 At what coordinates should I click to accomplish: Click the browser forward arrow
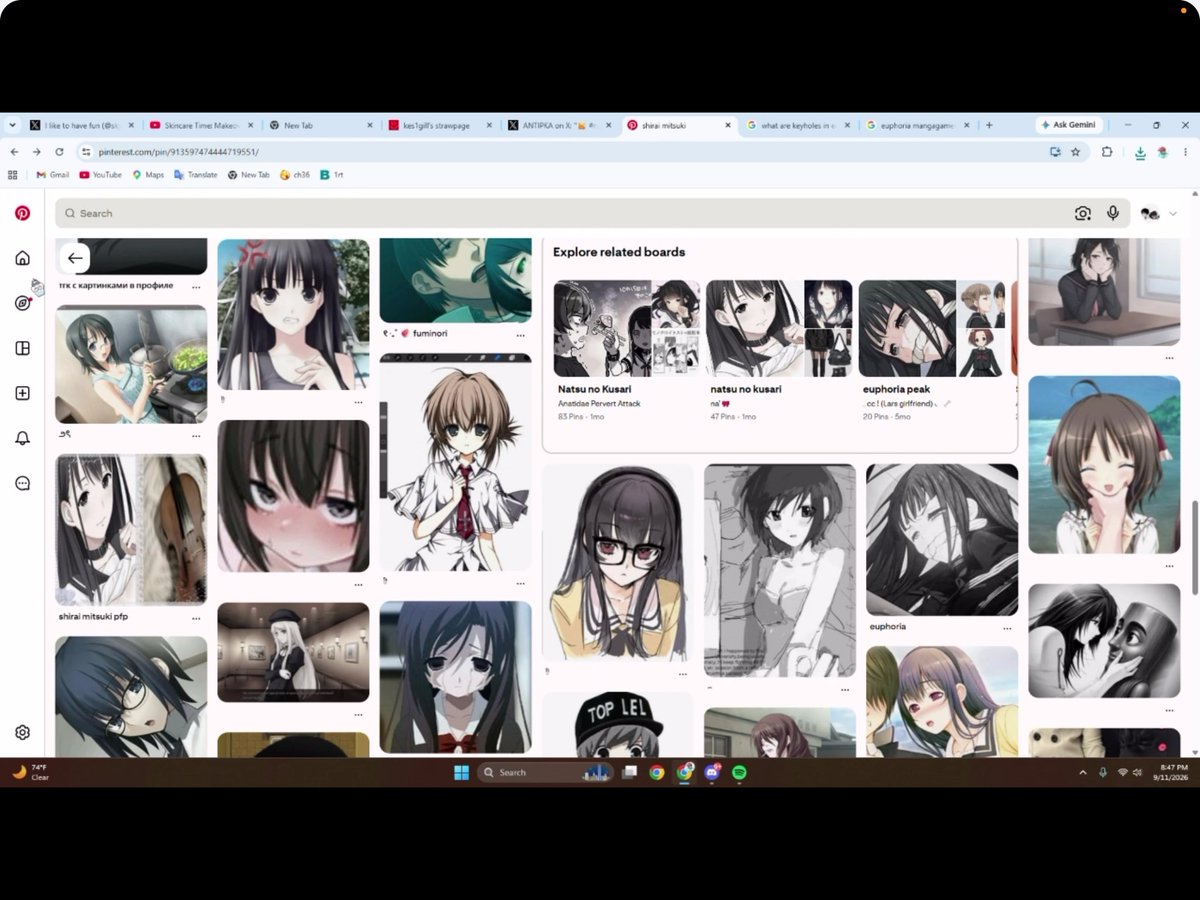[37, 152]
